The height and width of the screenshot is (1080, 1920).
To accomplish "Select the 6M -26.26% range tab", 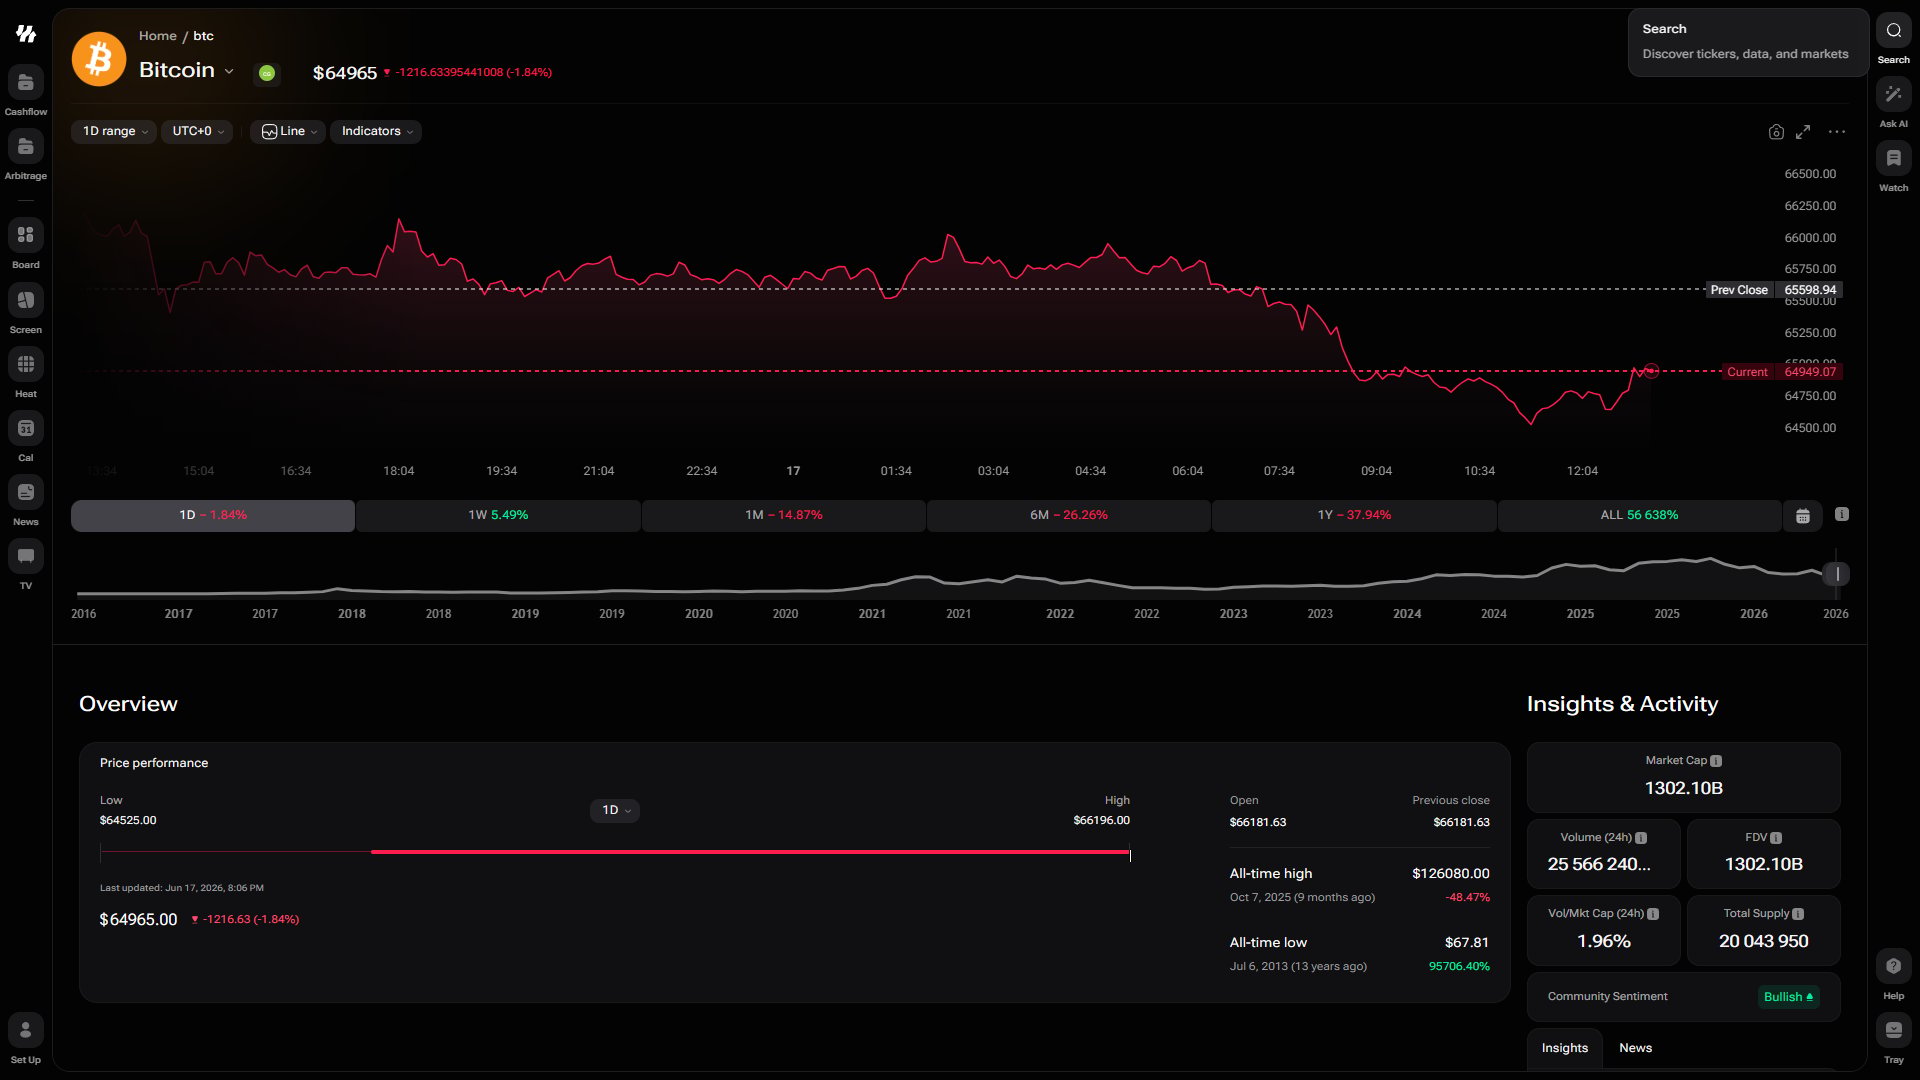I will (1069, 515).
